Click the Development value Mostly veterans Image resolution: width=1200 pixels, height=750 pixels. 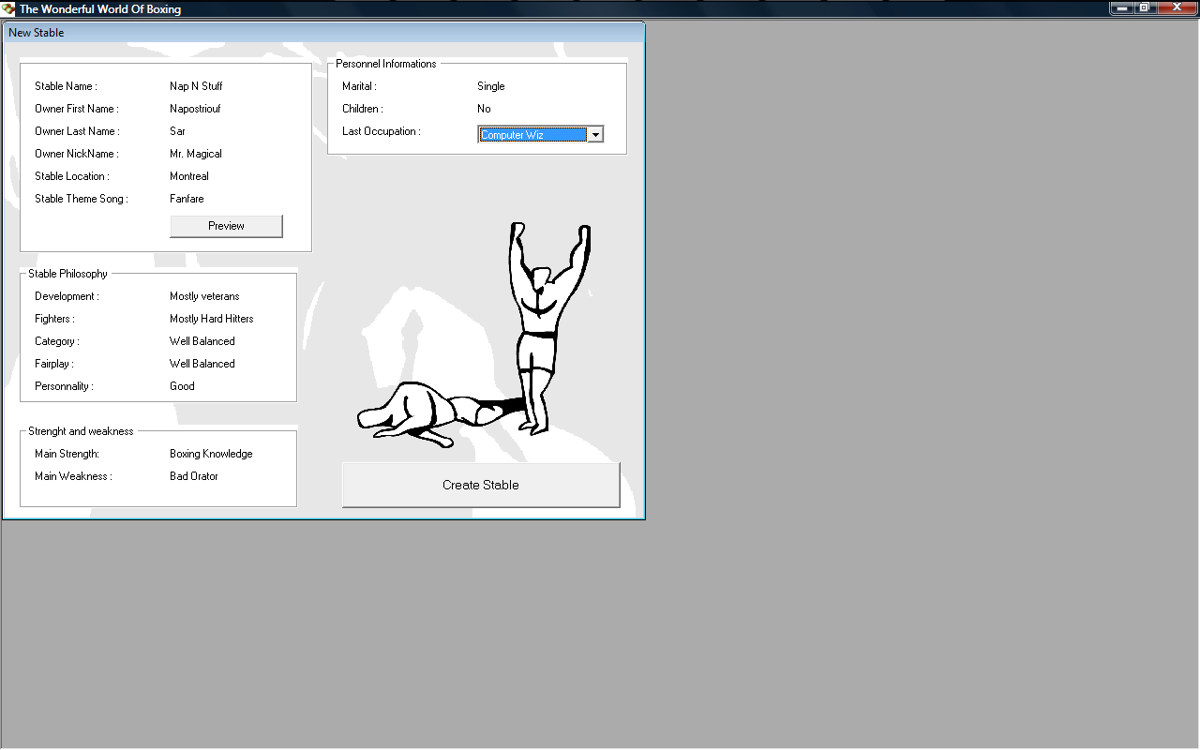[204, 296]
